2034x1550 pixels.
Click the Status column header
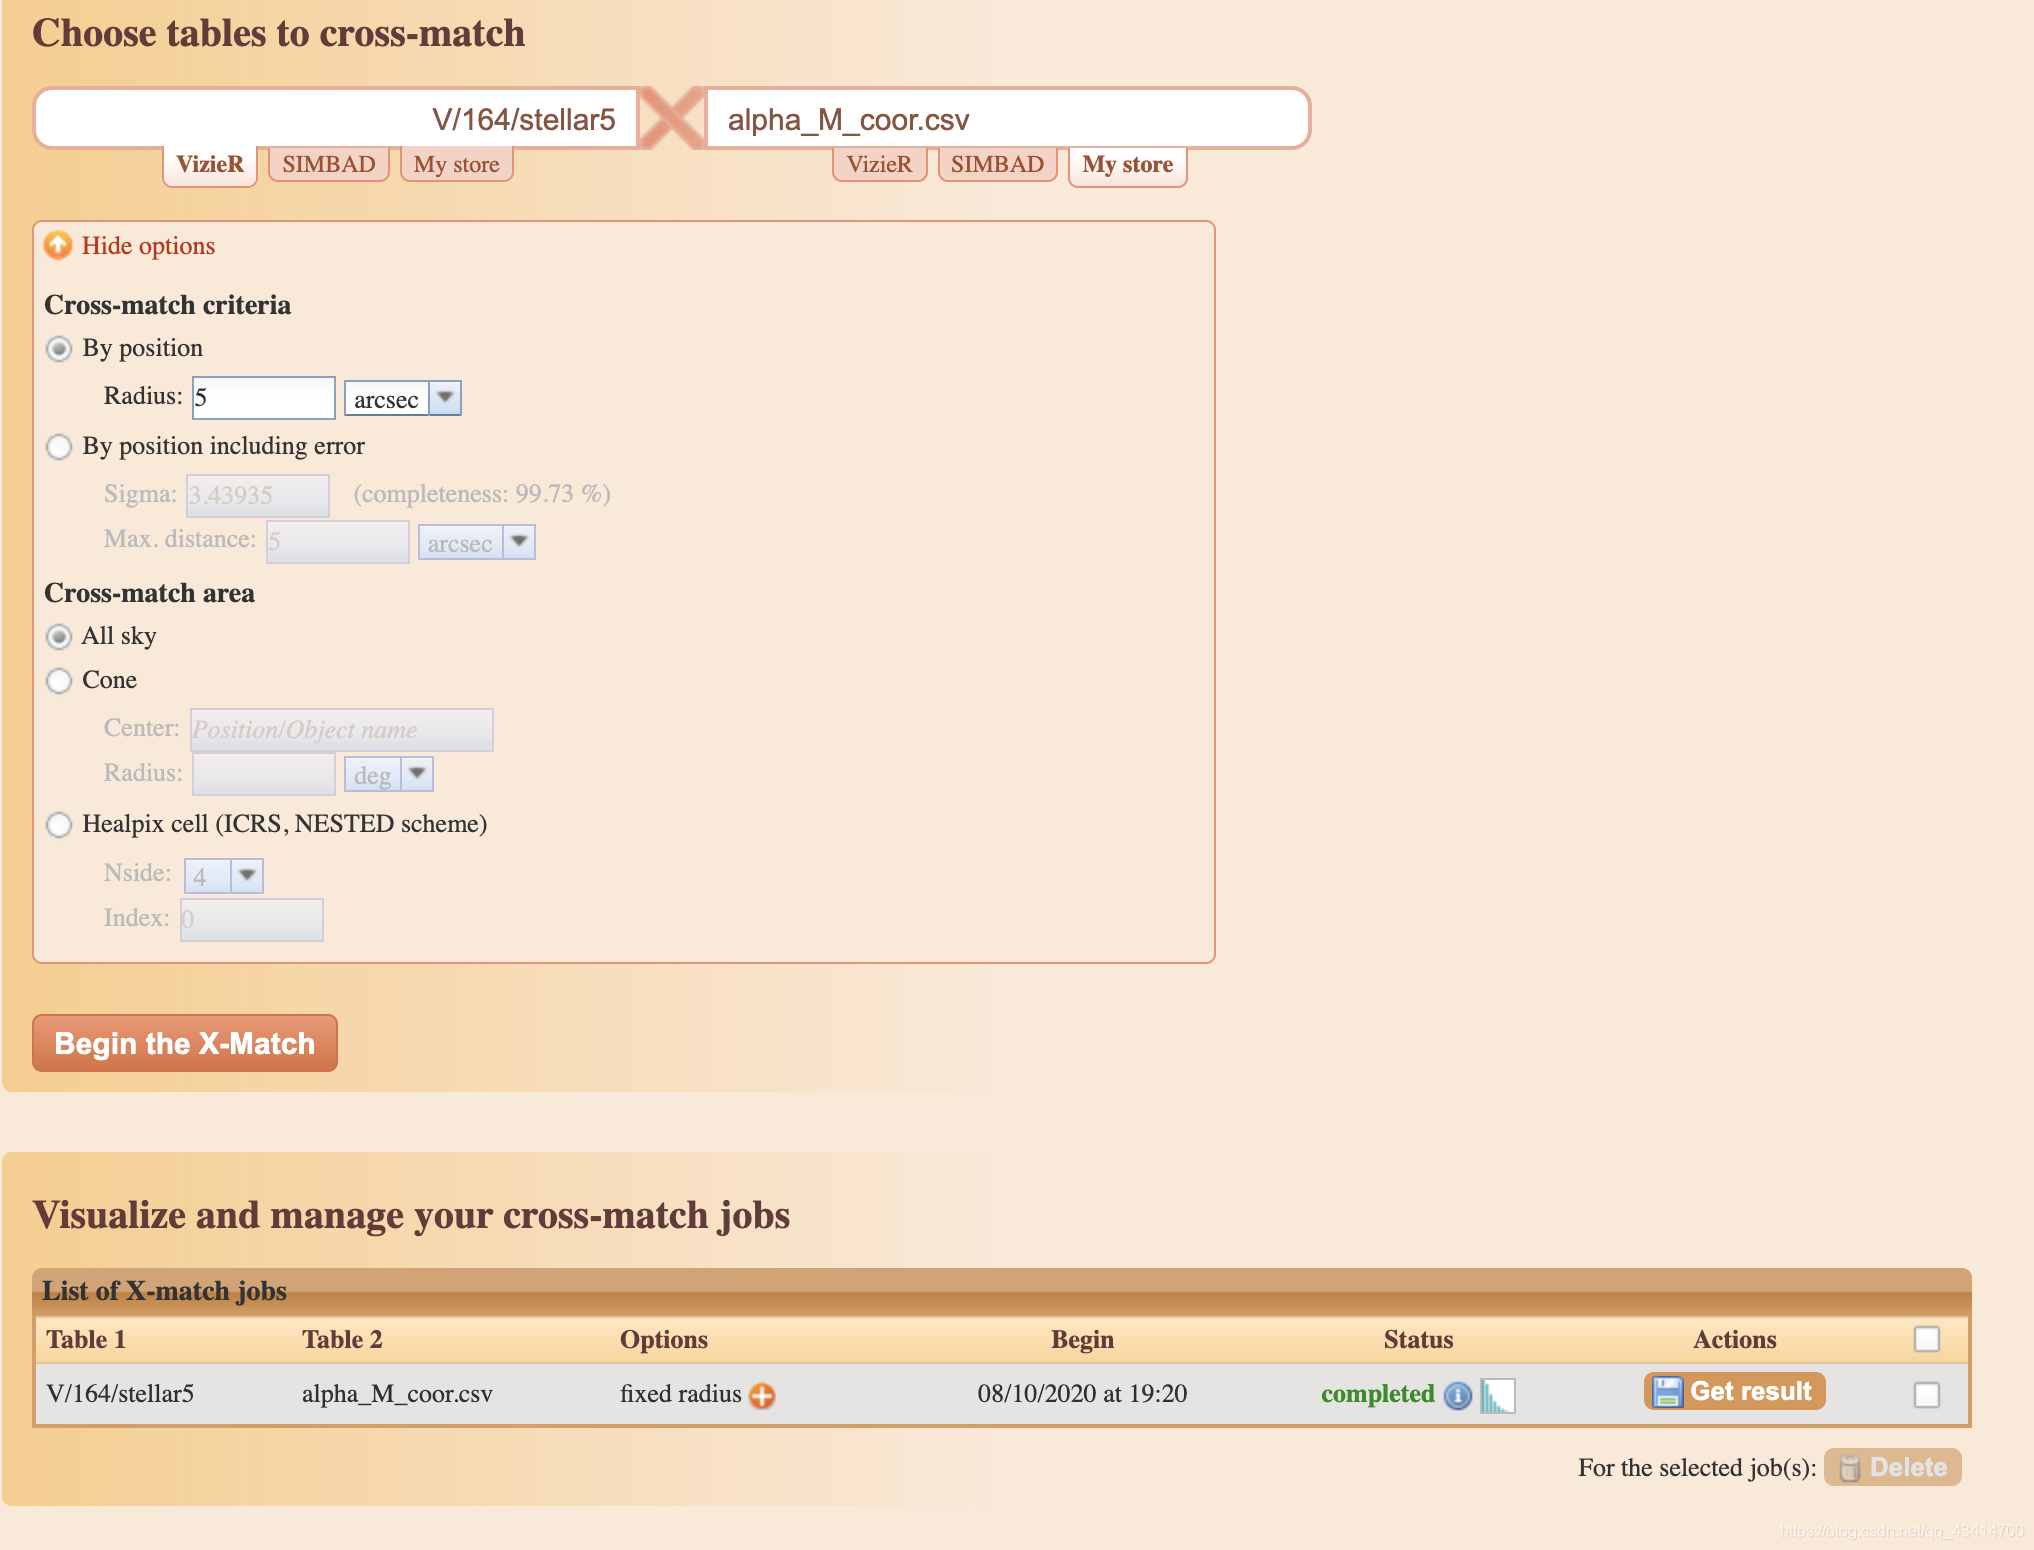point(1418,1340)
